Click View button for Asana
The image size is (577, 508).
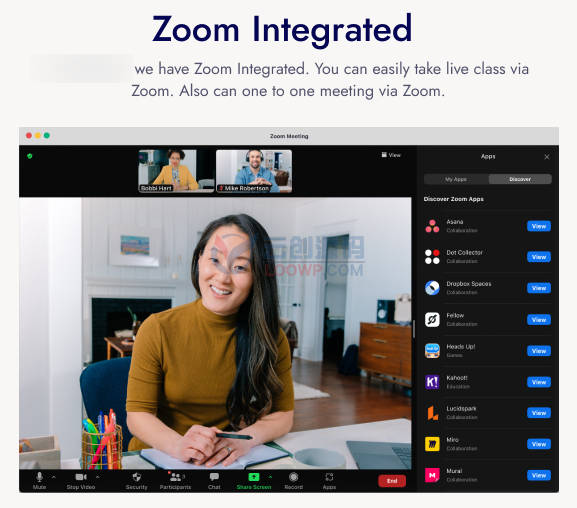point(539,226)
